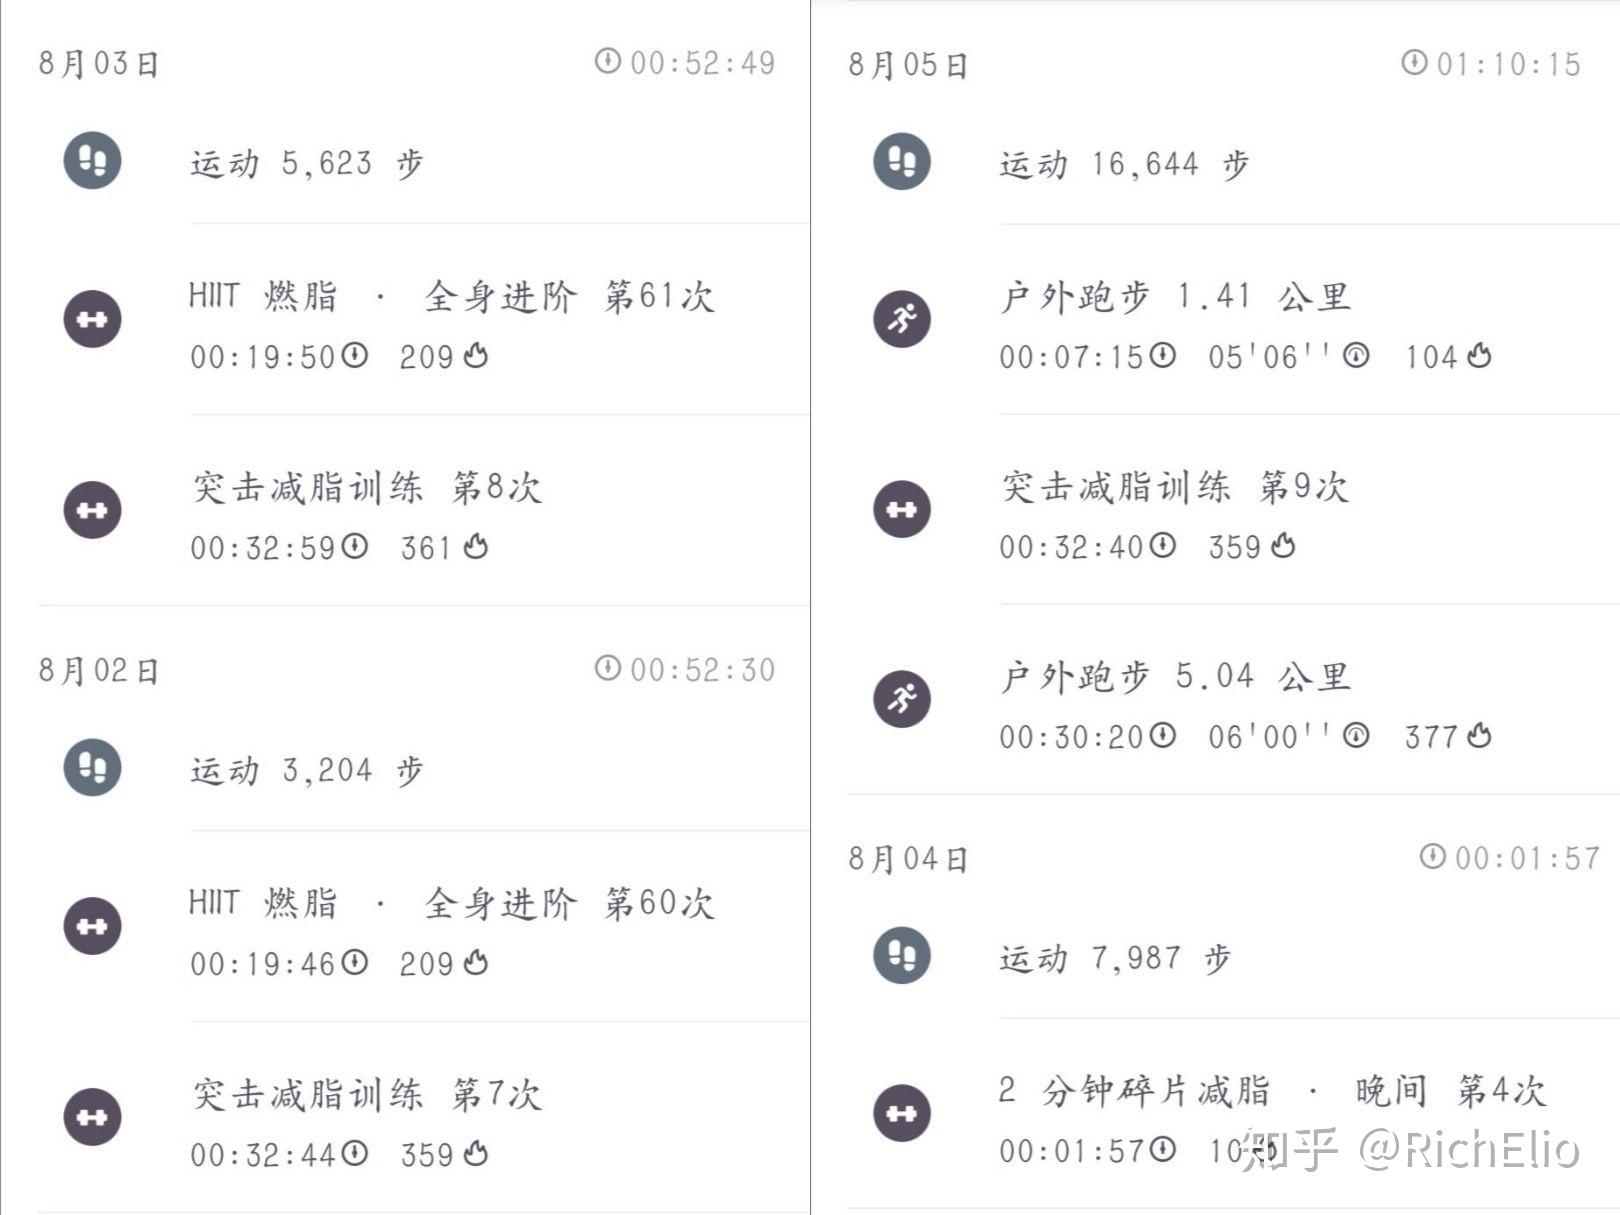Screen dimensions: 1620x1215
Task: Click the running icon beside 户外跑步 5.04 公里
Action: click(901, 700)
